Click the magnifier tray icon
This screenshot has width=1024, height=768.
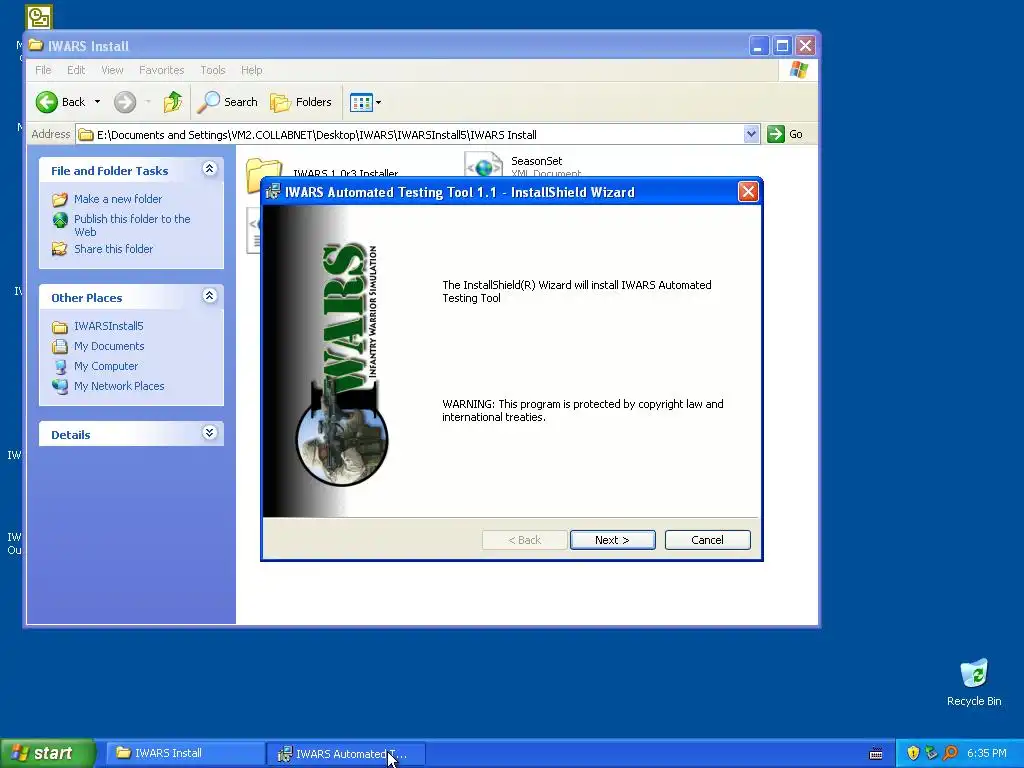[950, 753]
